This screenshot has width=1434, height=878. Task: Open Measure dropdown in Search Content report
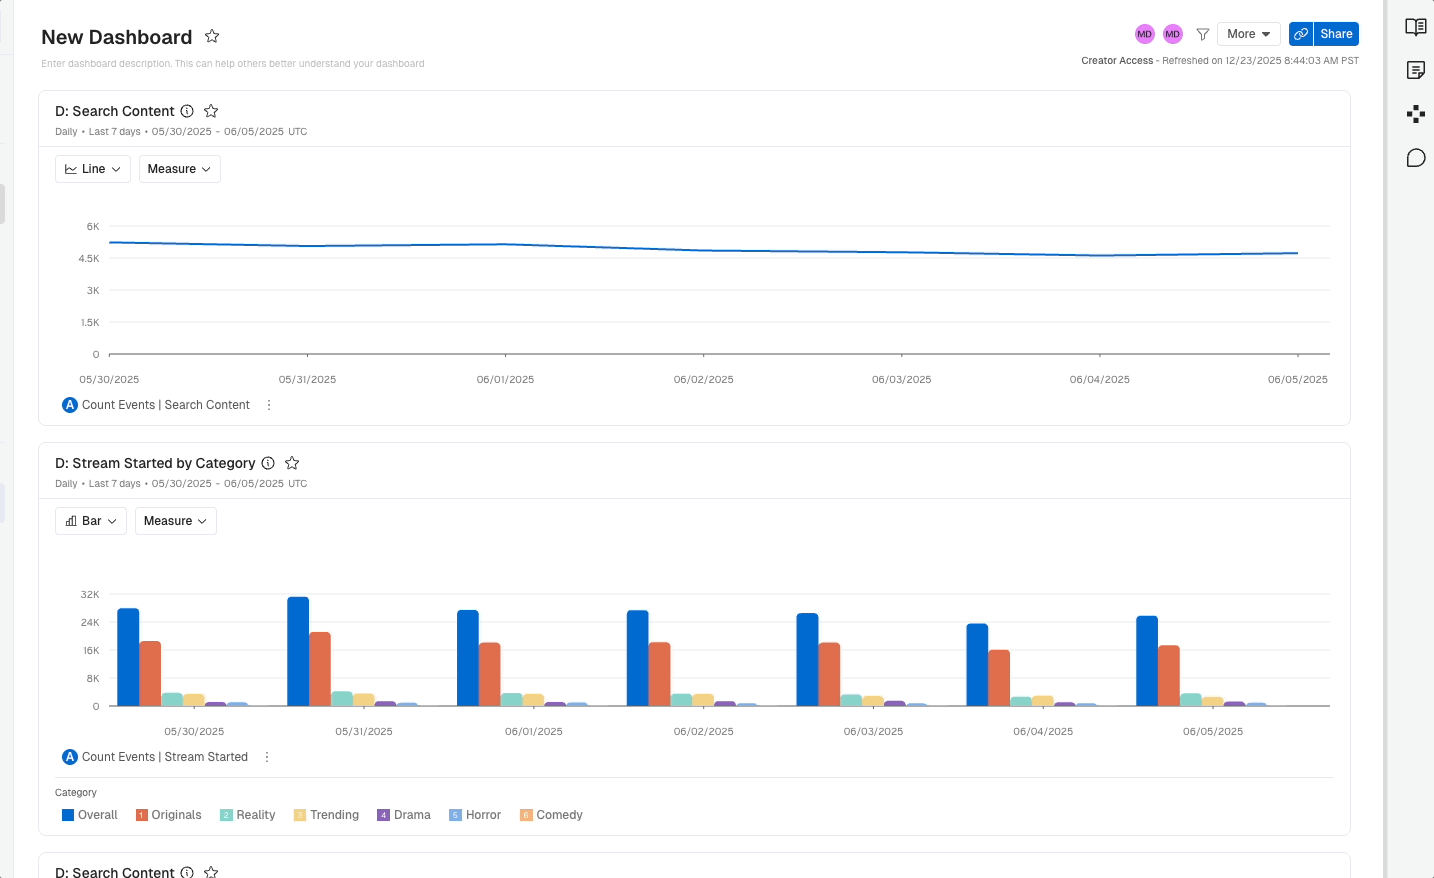coord(180,169)
